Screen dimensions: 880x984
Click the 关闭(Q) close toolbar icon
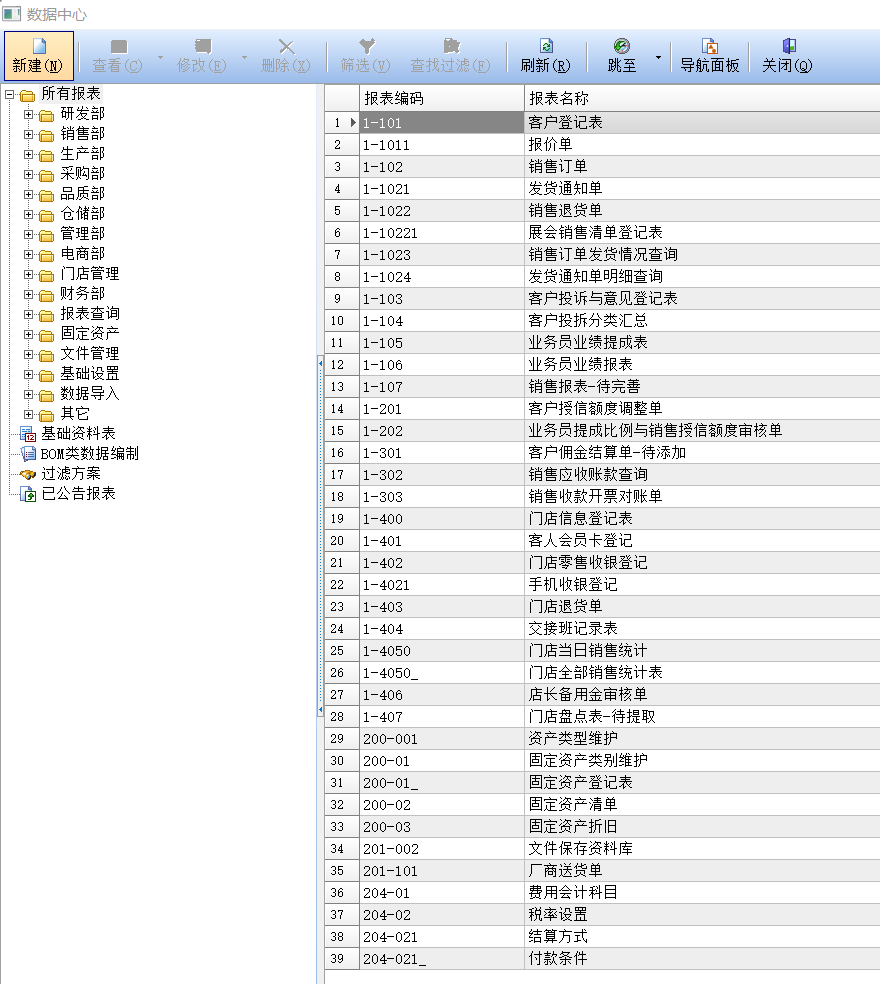pyautogui.click(x=789, y=46)
